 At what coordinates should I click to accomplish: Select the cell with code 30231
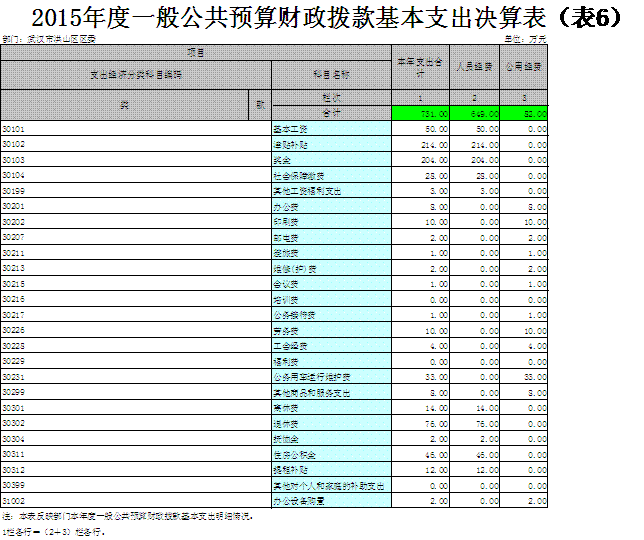click(x=15, y=377)
